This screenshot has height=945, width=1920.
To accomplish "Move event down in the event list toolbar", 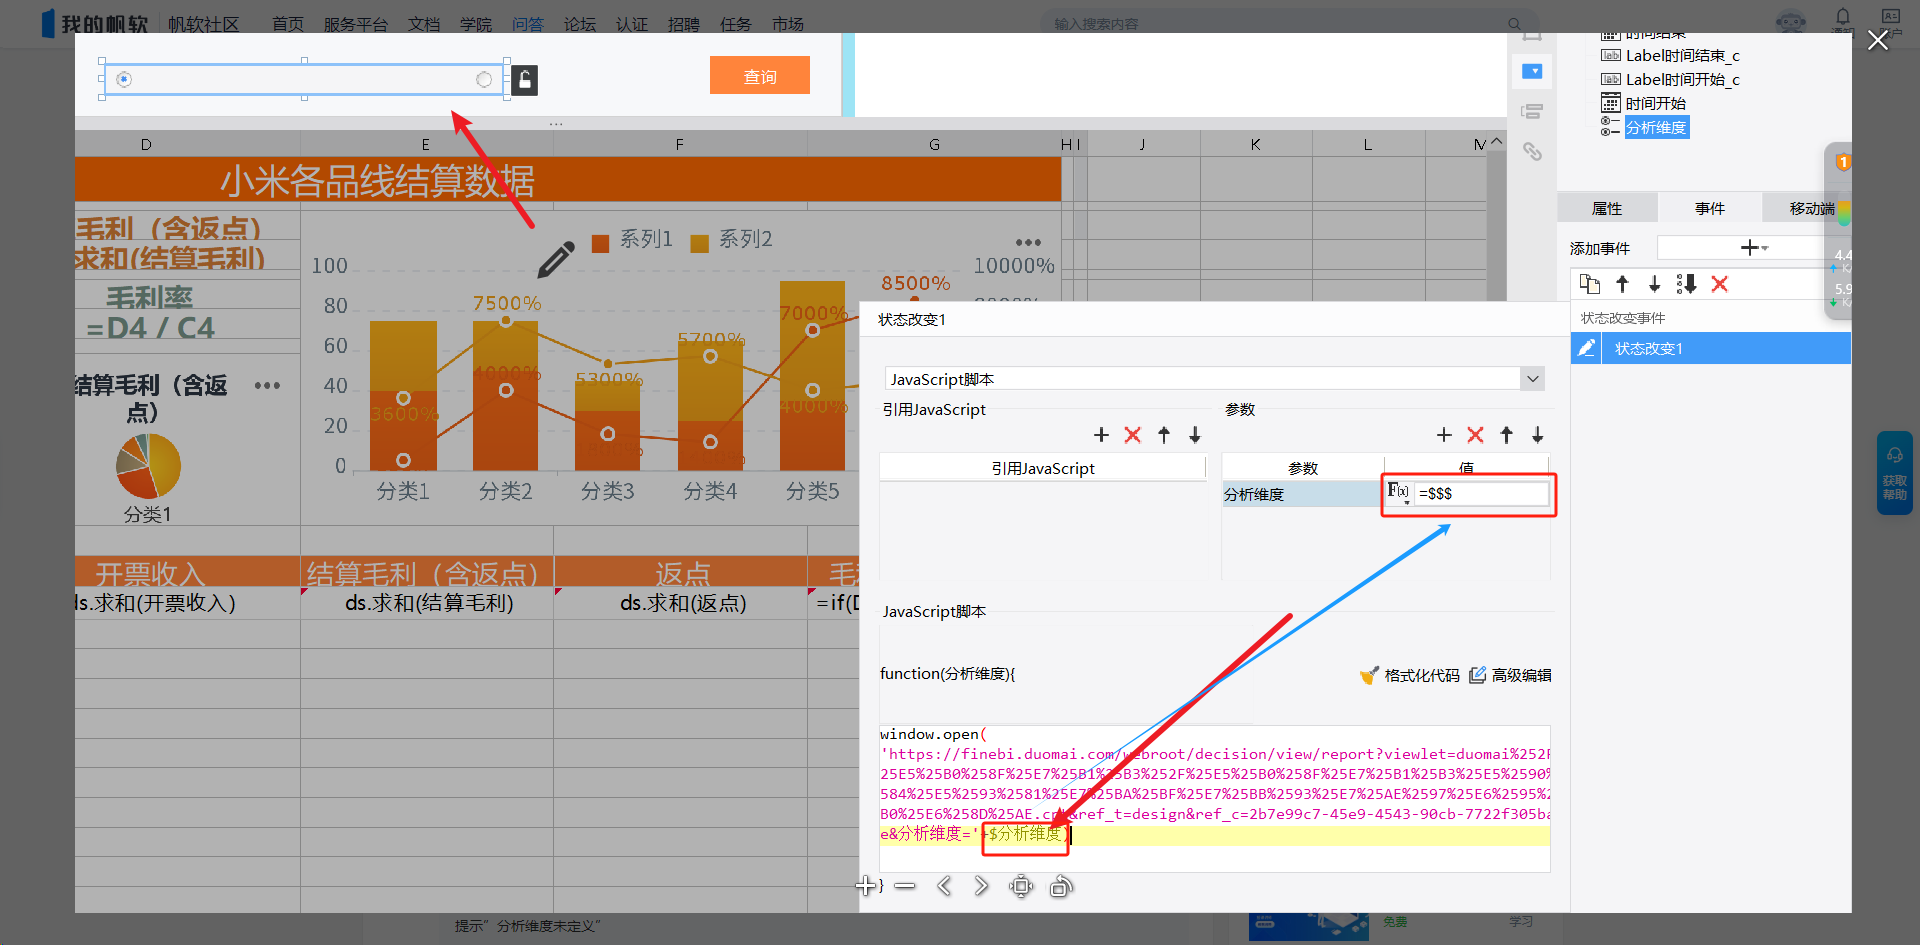I will click(x=1654, y=284).
